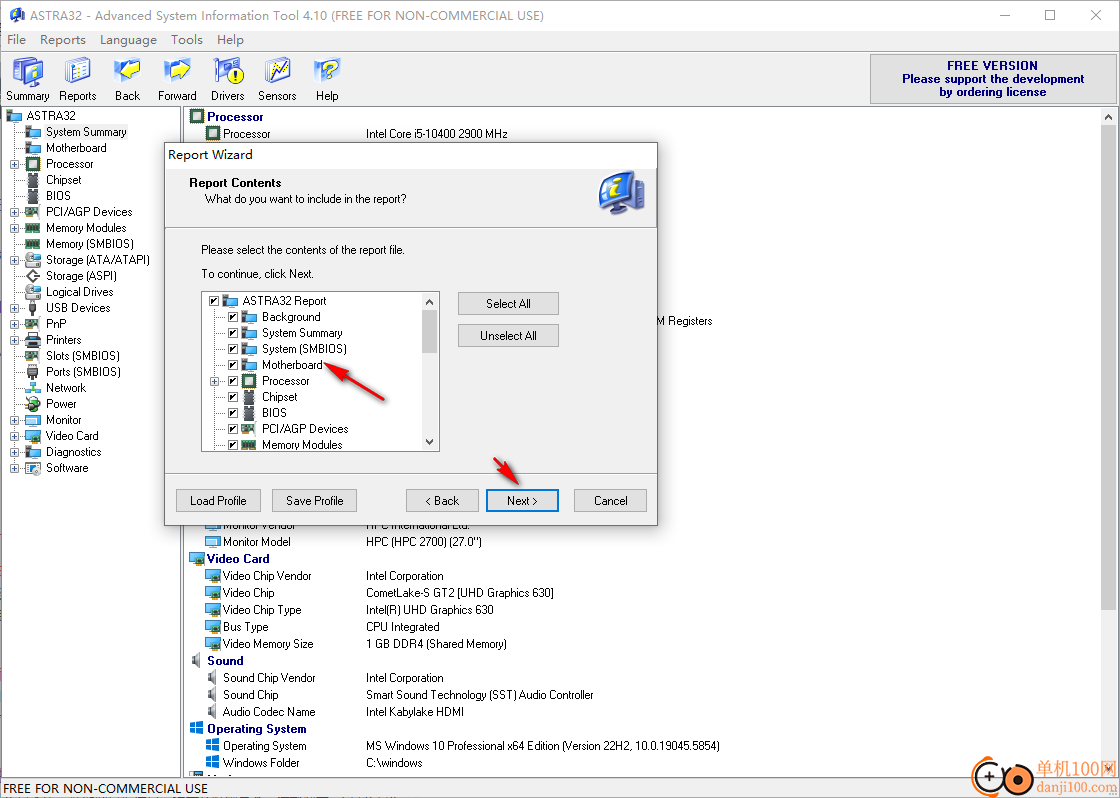The width and height of the screenshot is (1120, 798).
Task: Click the USB Devices icon in sidebar
Action: click(x=33, y=308)
